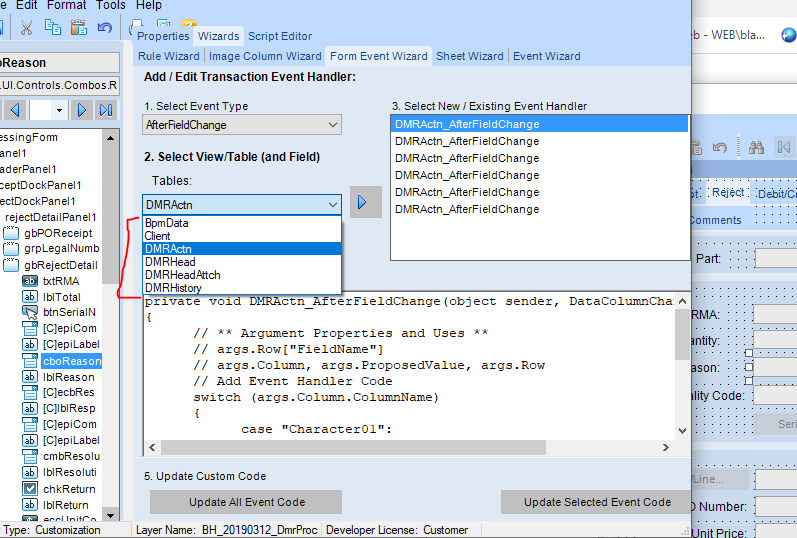Choose DMRHead from the Tables list
797x538 pixels.
click(x=170, y=262)
